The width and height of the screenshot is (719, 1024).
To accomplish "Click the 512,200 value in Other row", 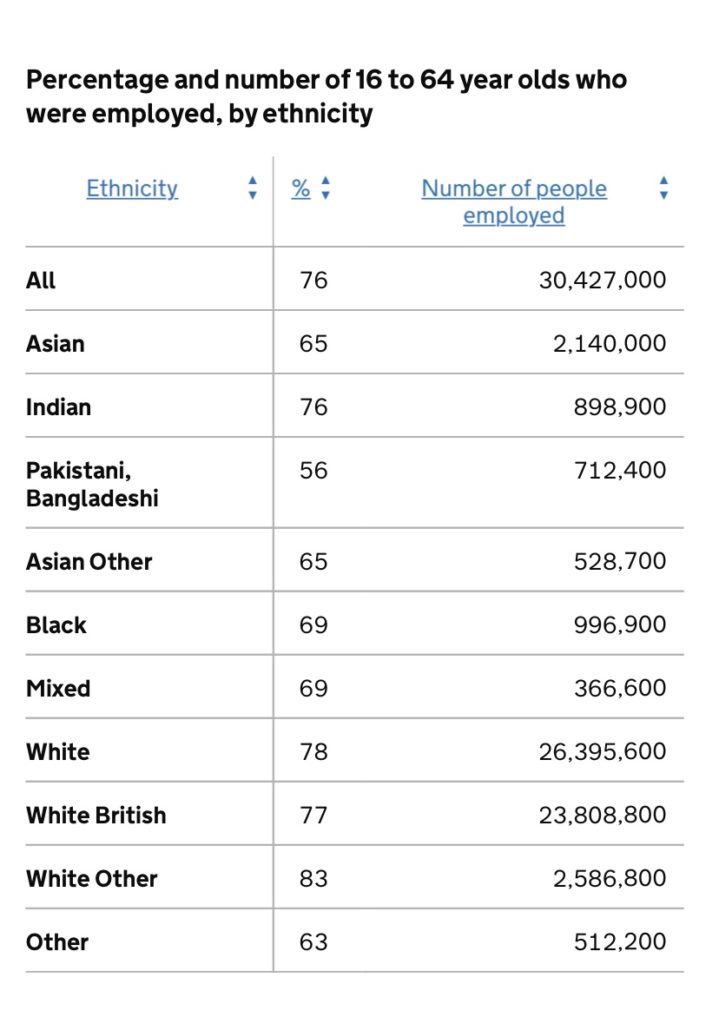I will [x=620, y=942].
